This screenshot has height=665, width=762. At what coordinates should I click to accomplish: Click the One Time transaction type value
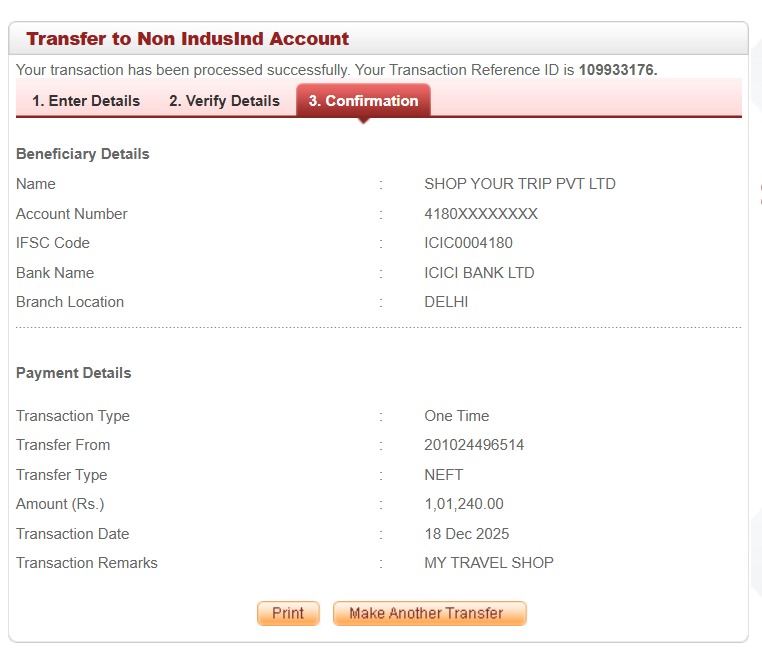click(x=456, y=416)
